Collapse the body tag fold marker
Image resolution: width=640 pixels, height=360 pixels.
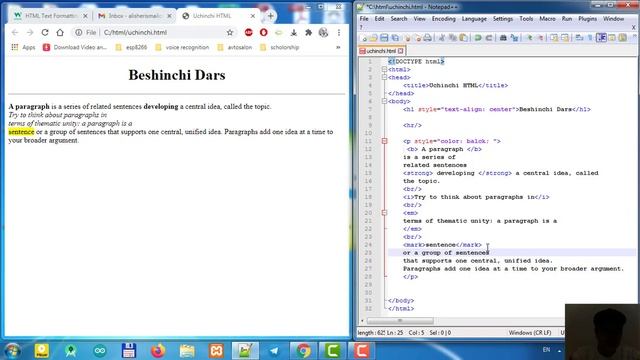tap(384, 101)
